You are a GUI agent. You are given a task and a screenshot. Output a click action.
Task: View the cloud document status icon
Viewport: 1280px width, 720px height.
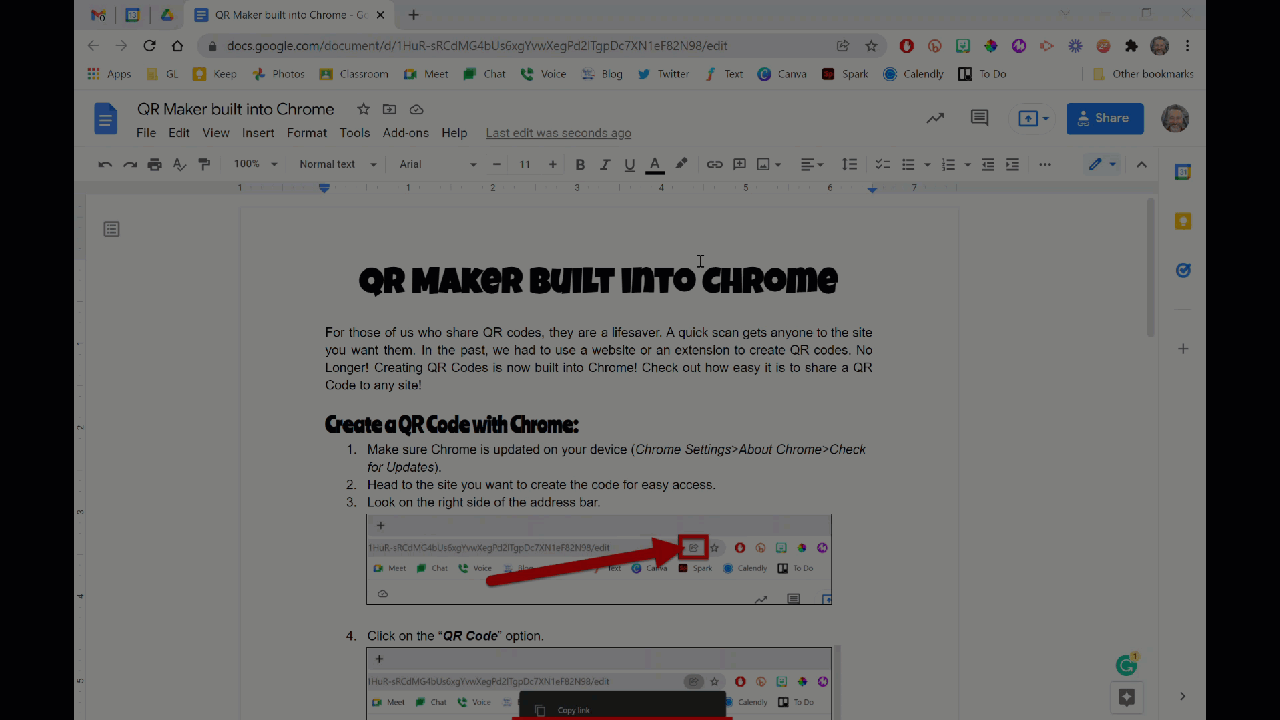point(417,109)
